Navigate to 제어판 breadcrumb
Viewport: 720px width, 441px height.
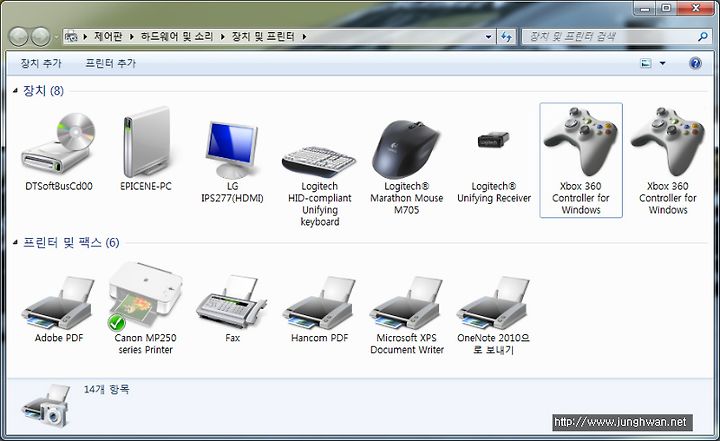point(108,36)
